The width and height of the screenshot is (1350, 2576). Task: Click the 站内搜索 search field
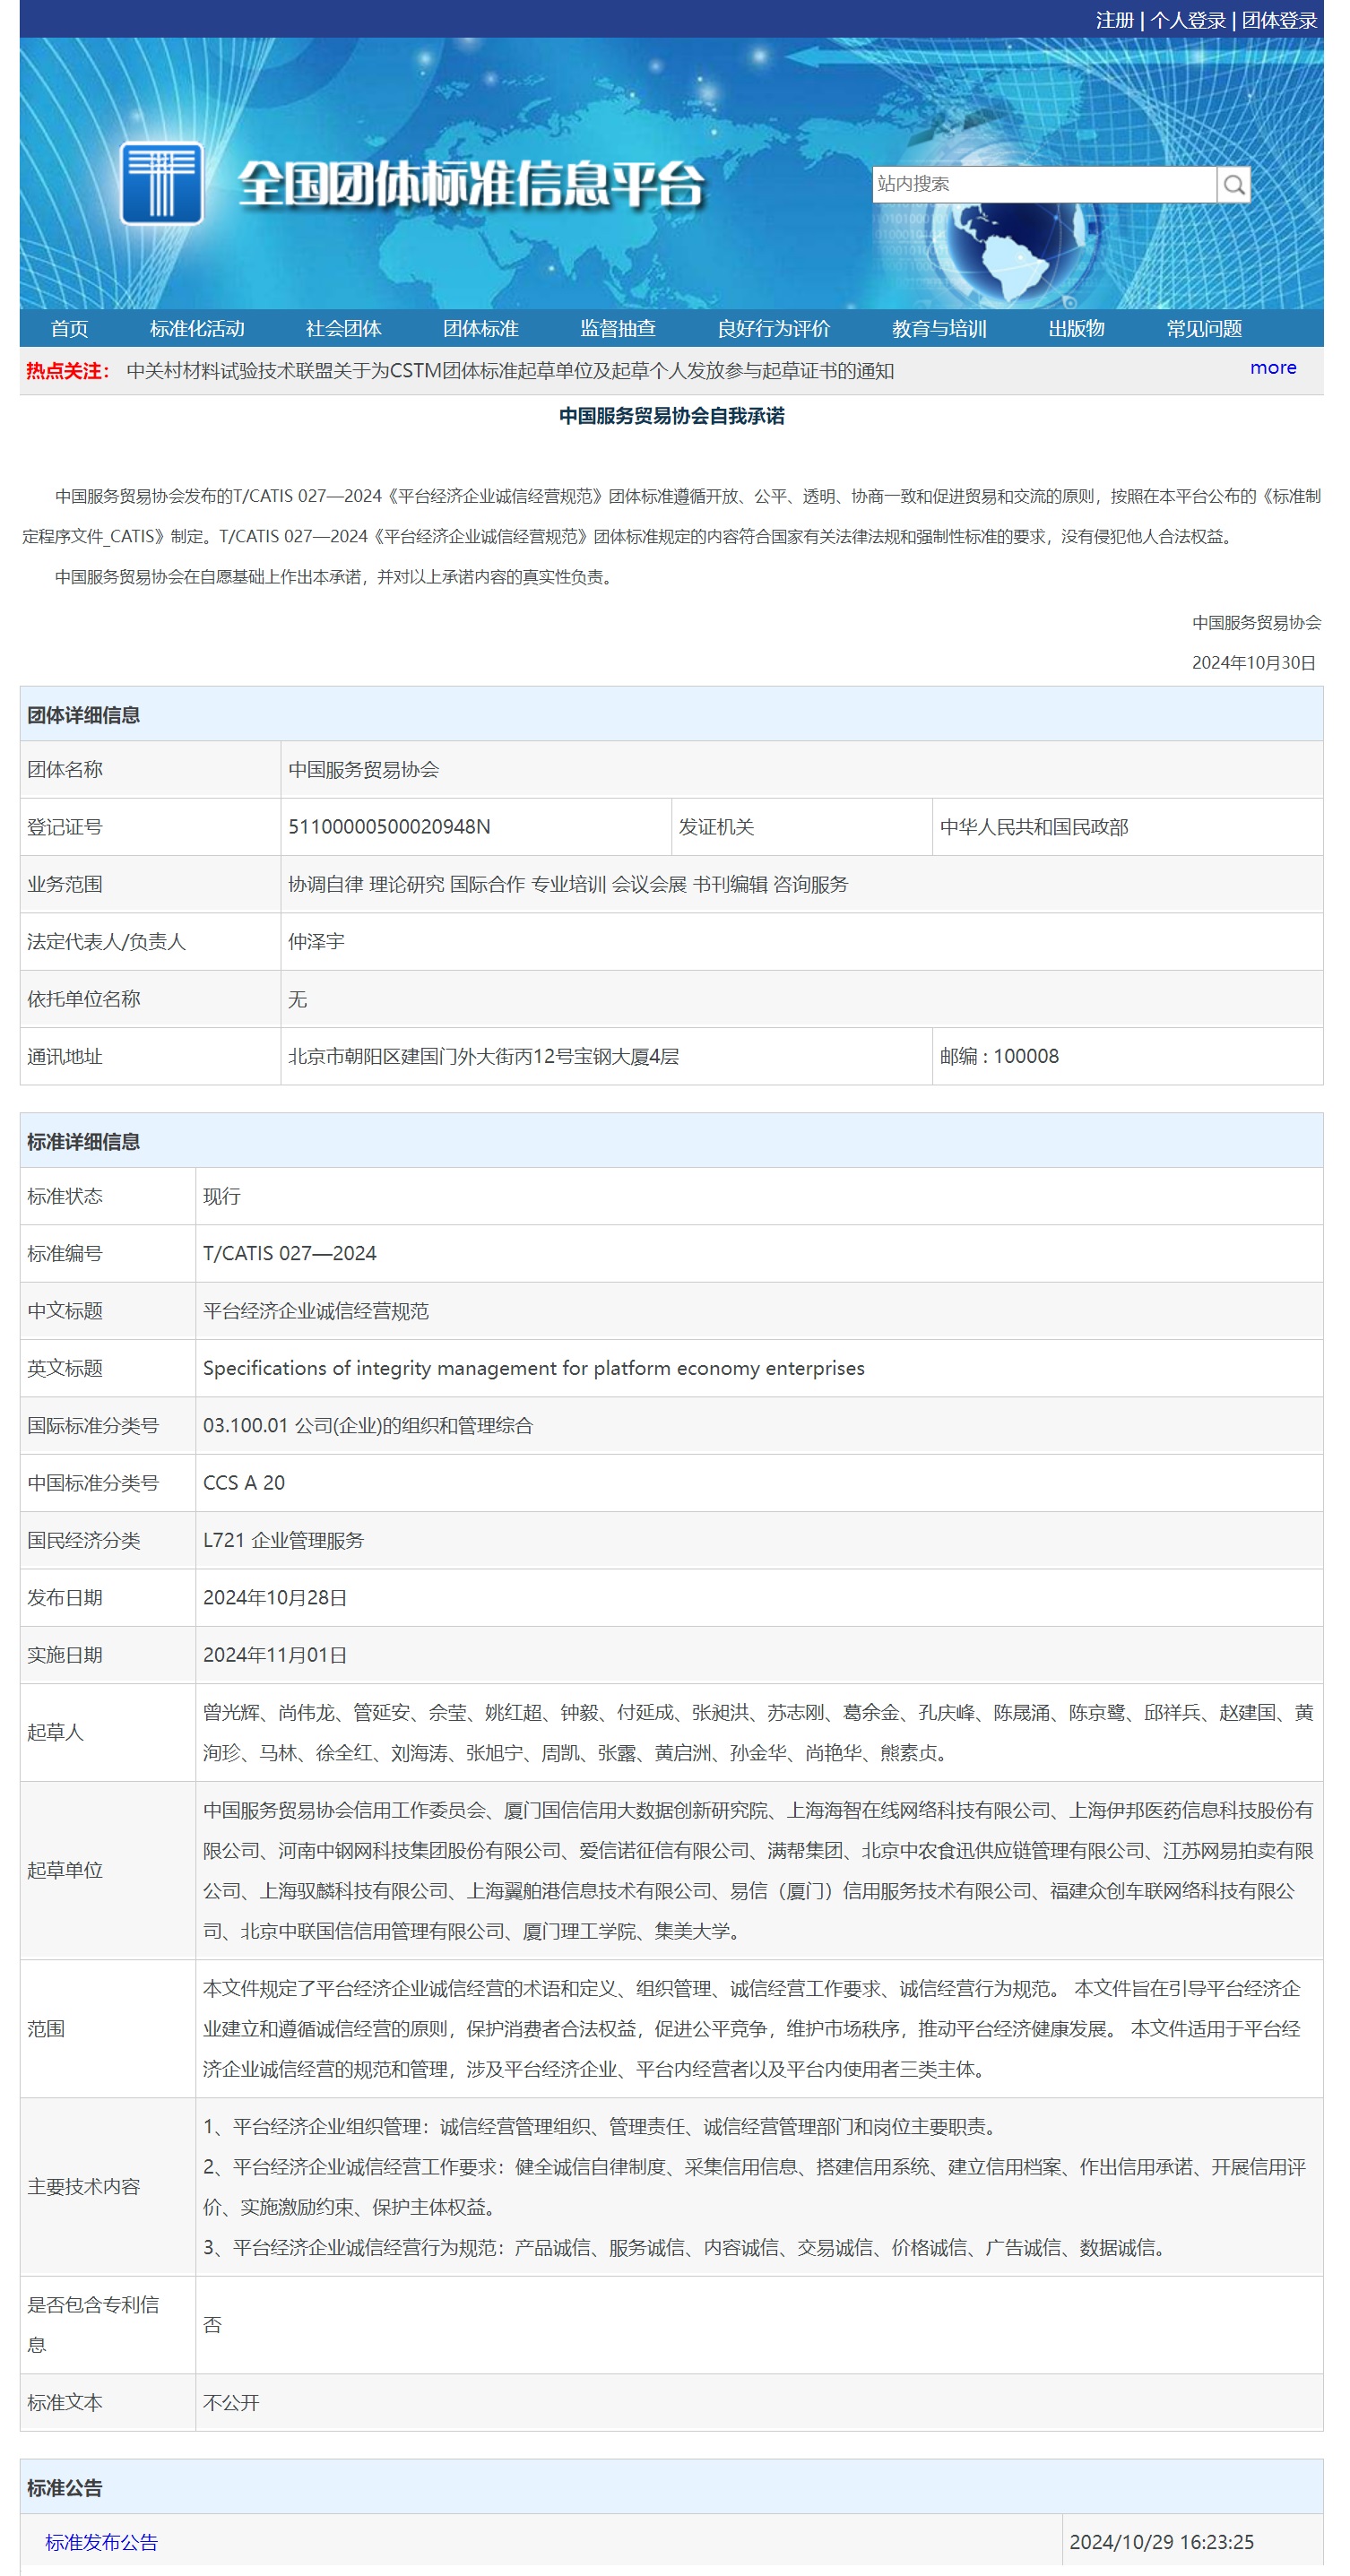(1044, 185)
